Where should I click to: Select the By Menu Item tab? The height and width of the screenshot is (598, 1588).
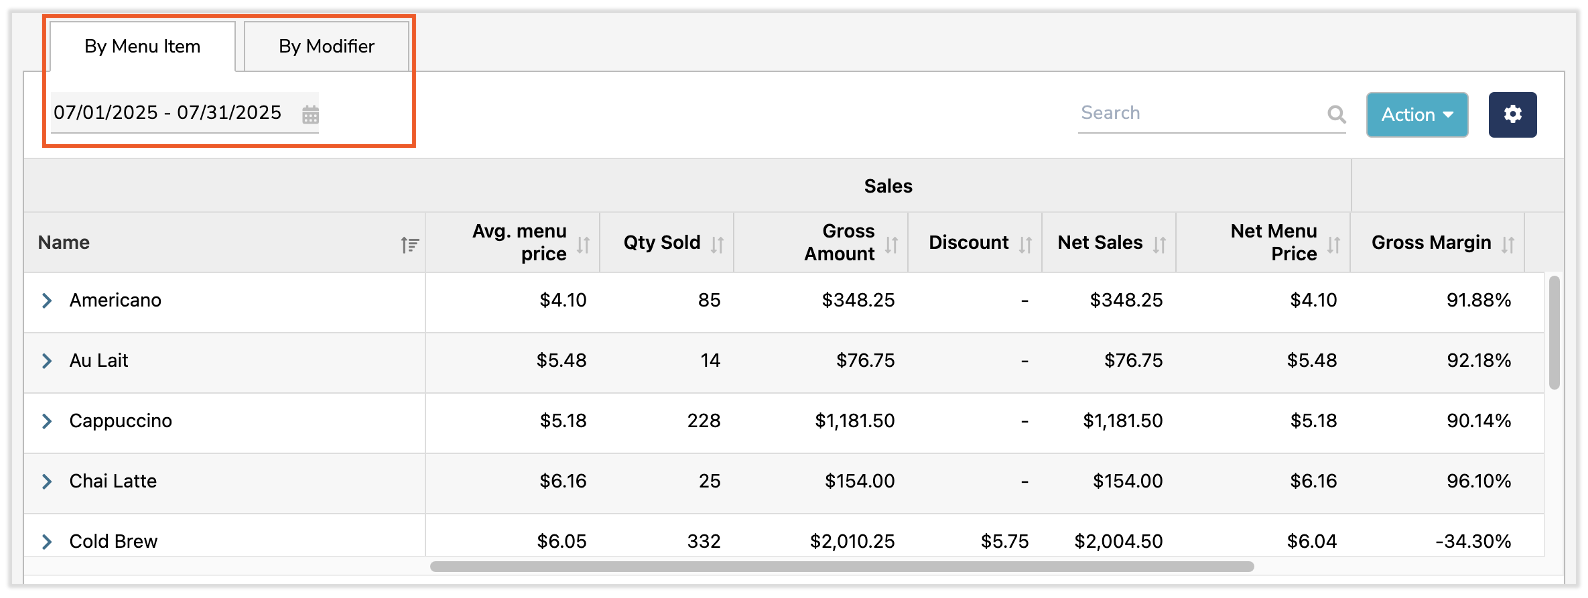tap(142, 47)
